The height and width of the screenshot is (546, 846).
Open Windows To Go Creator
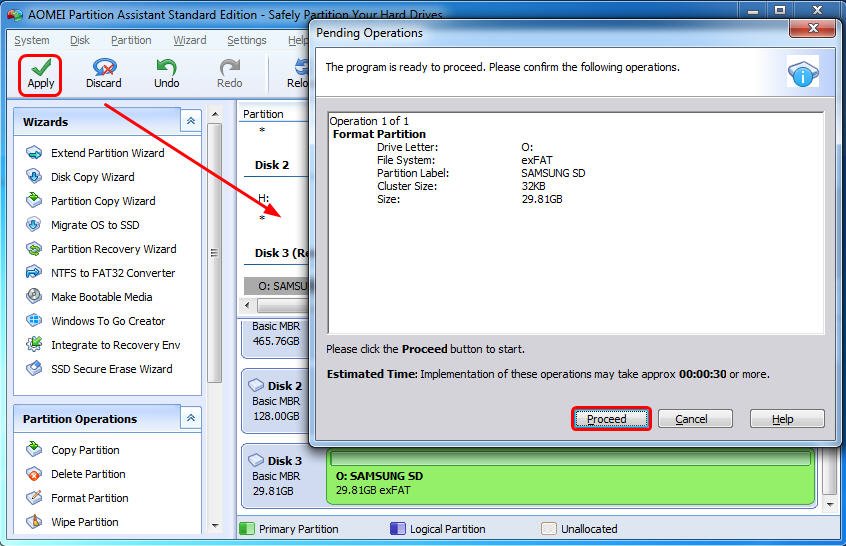coord(108,321)
